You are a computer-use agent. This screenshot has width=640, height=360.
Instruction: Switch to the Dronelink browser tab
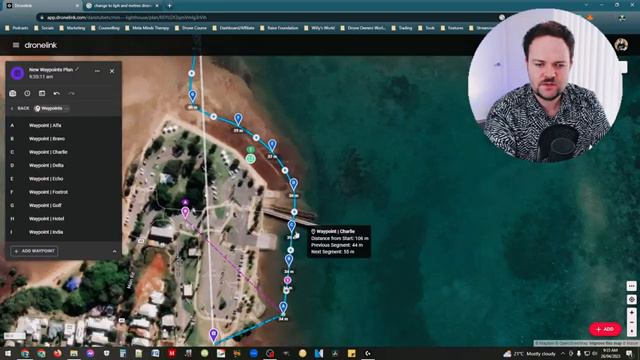pyautogui.click(x=41, y=6)
